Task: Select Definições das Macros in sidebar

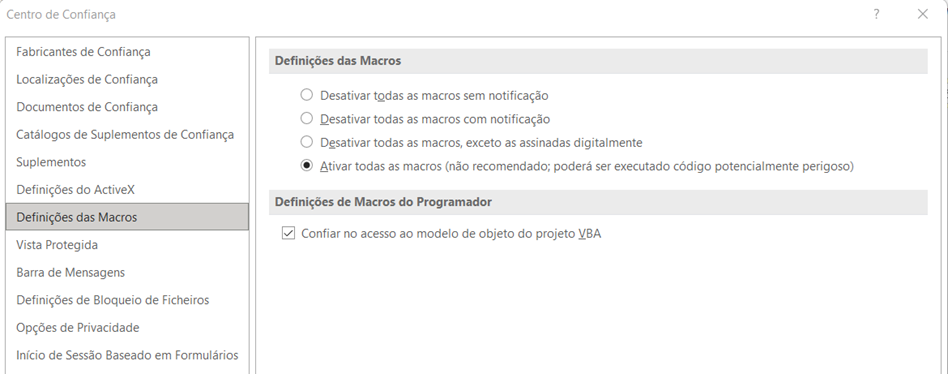Action: [127, 217]
